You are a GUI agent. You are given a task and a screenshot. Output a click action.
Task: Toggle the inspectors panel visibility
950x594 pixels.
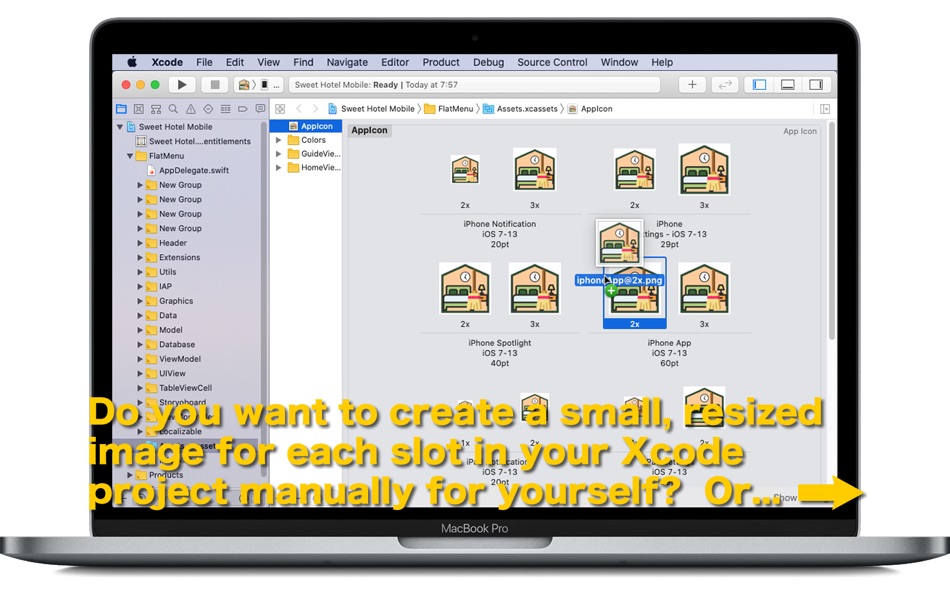click(816, 85)
